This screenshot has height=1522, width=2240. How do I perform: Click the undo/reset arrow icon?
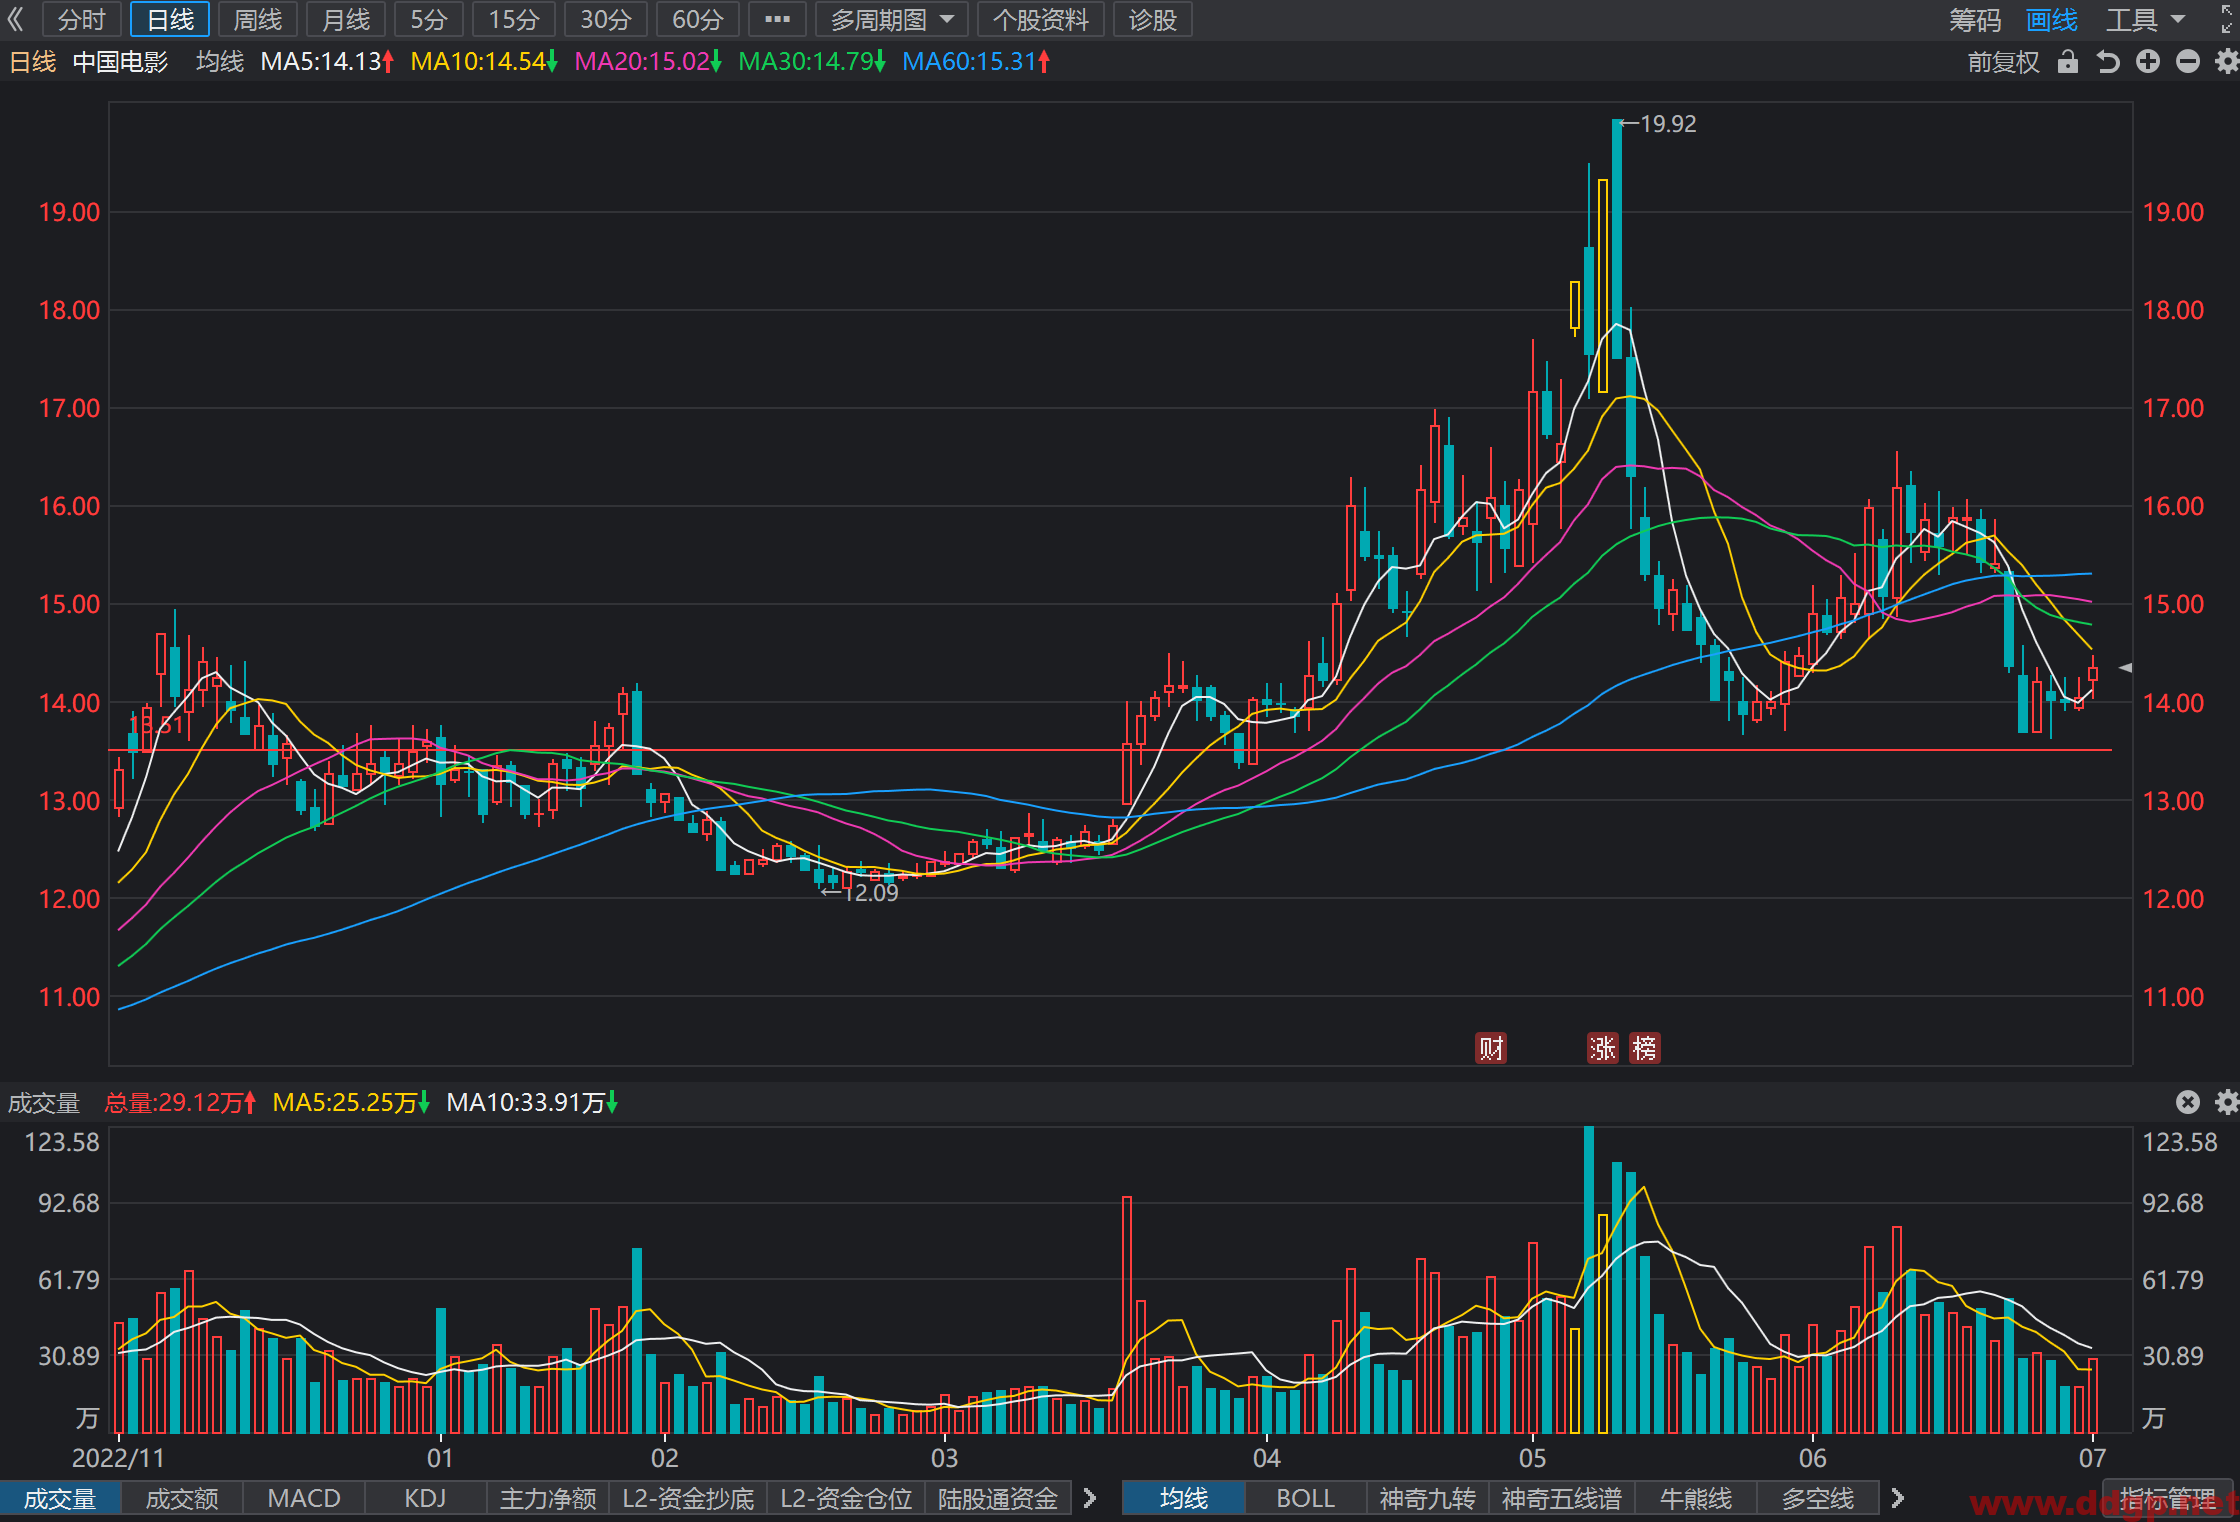[2108, 62]
